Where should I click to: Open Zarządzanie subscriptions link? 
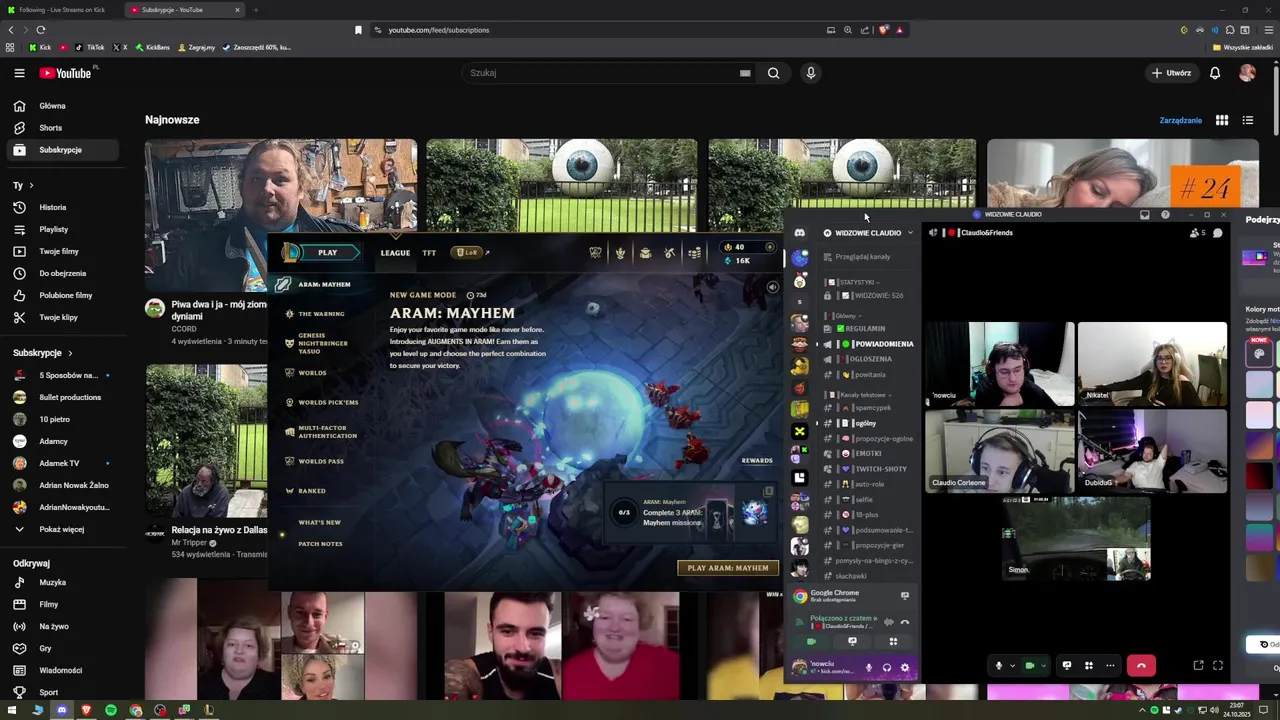[1181, 120]
